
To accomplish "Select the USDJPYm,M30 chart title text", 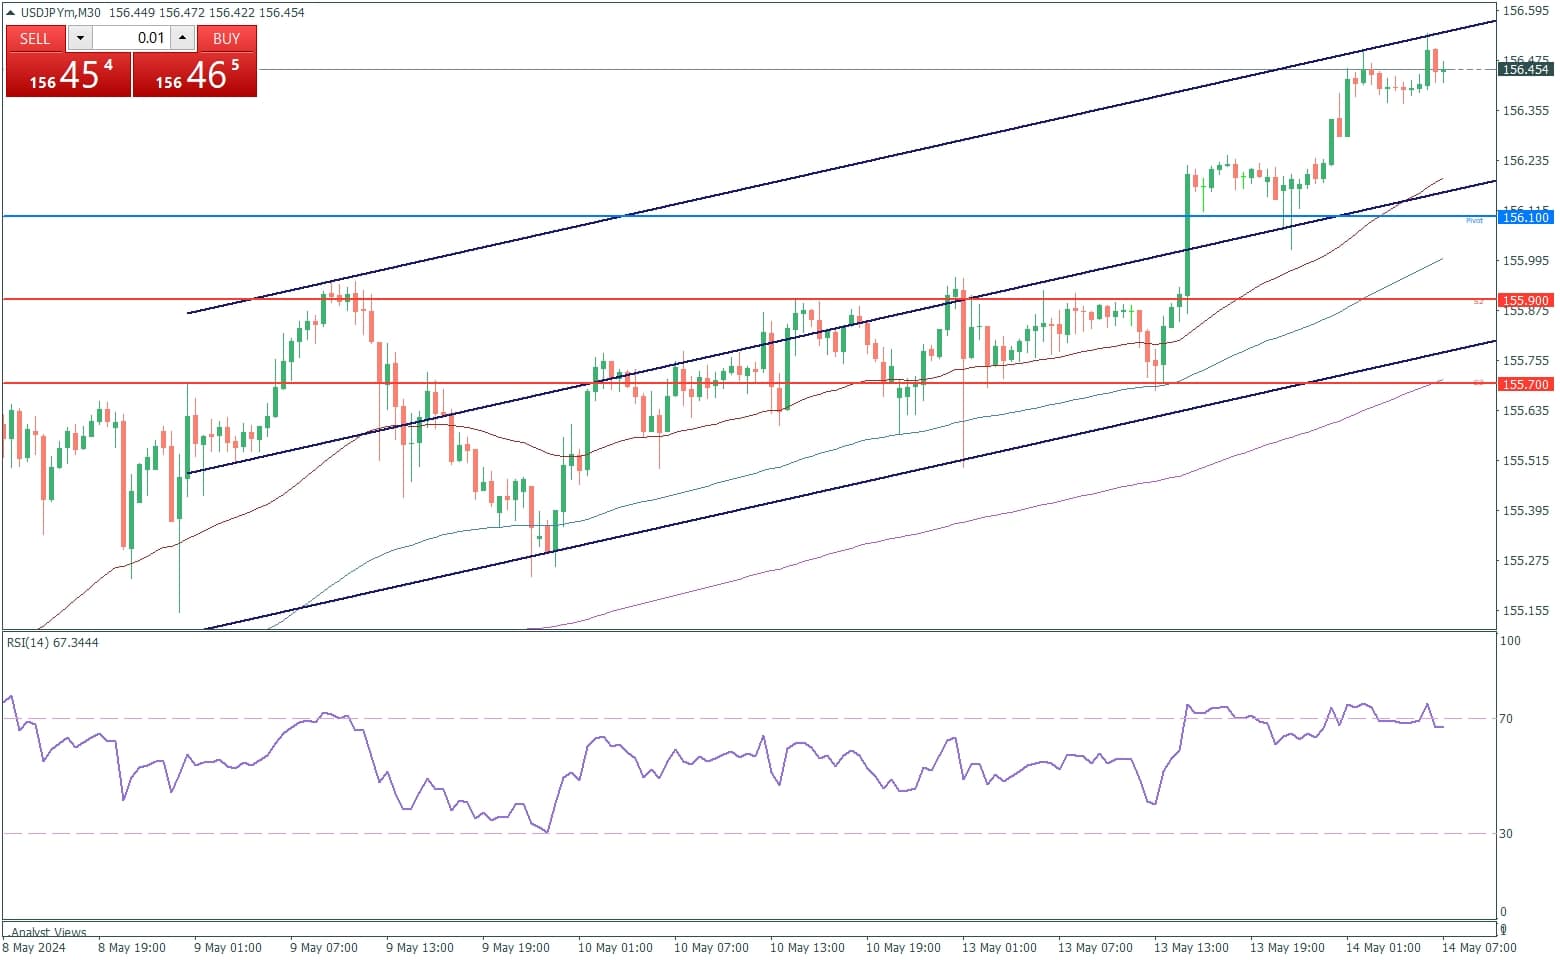I will pyautogui.click(x=61, y=13).
